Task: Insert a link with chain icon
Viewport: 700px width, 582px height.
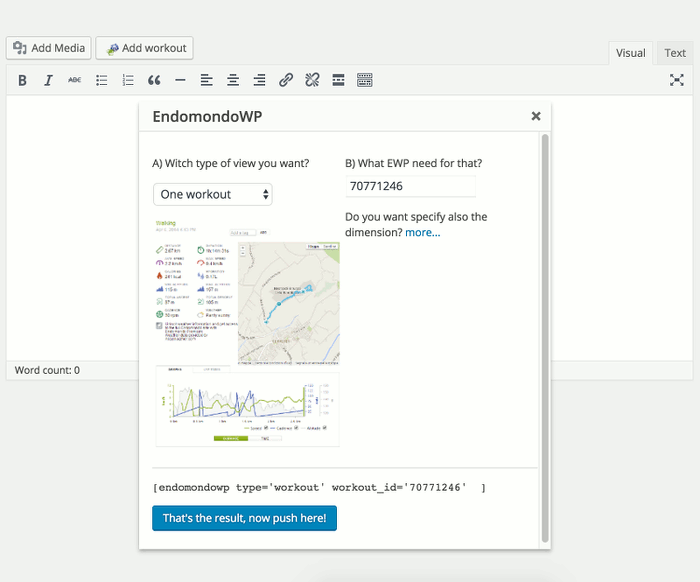Action: (x=286, y=80)
